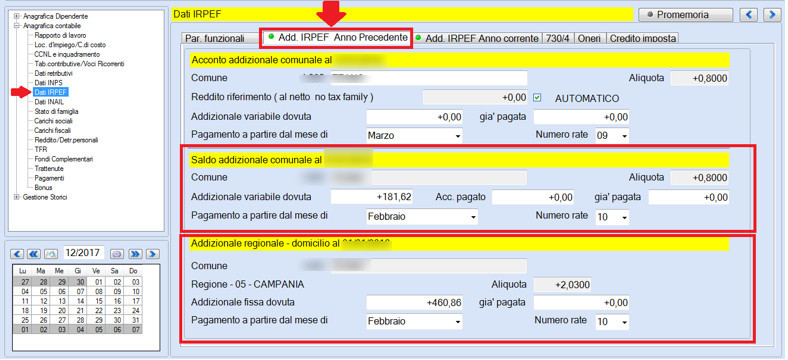Open the Oneri tab
Image resolution: width=788 pixels, height=360 pixels.
tap(589, 38)
